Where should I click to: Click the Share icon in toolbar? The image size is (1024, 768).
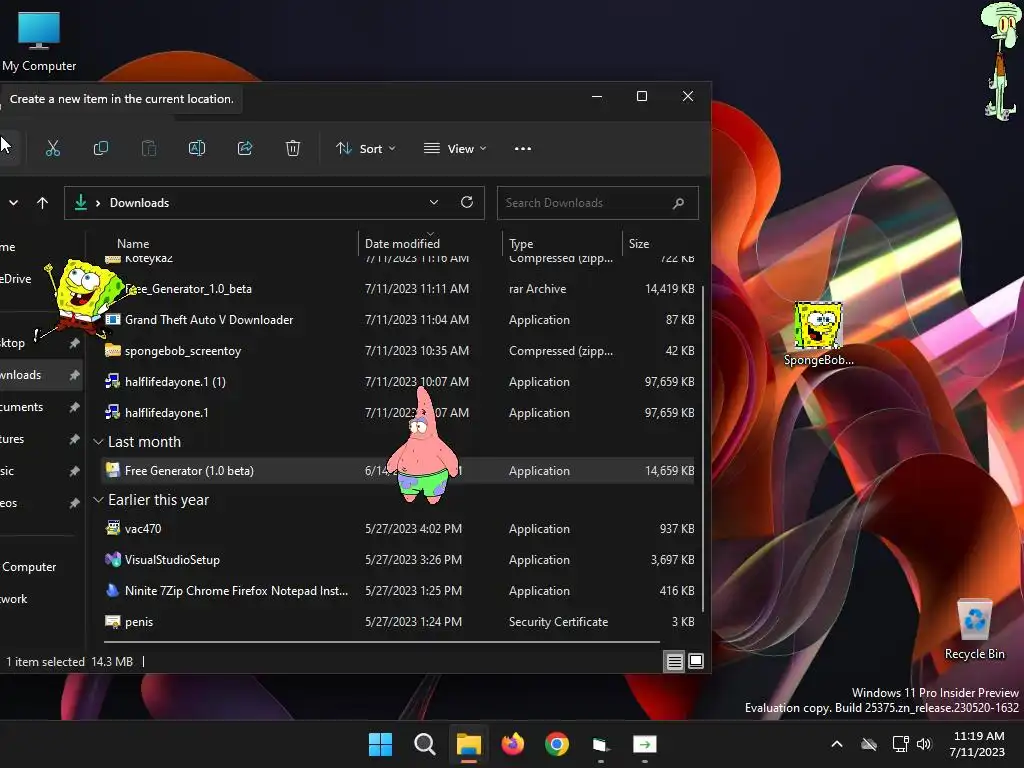click(245, 149)
